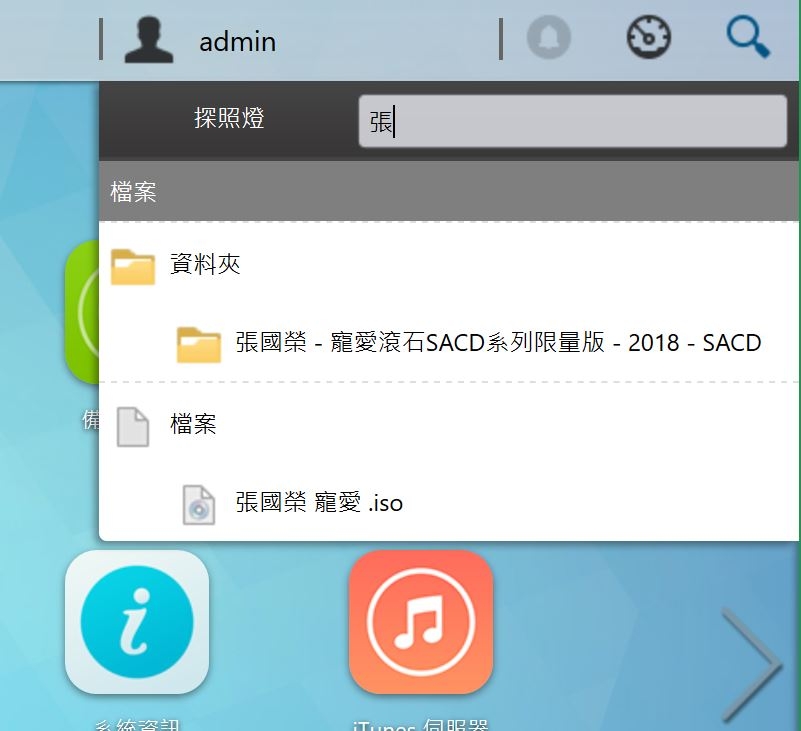Go to next desktop page arrow
Image resolution: width=801 pixels, height=731 pixels.
[x=752, y=665]
